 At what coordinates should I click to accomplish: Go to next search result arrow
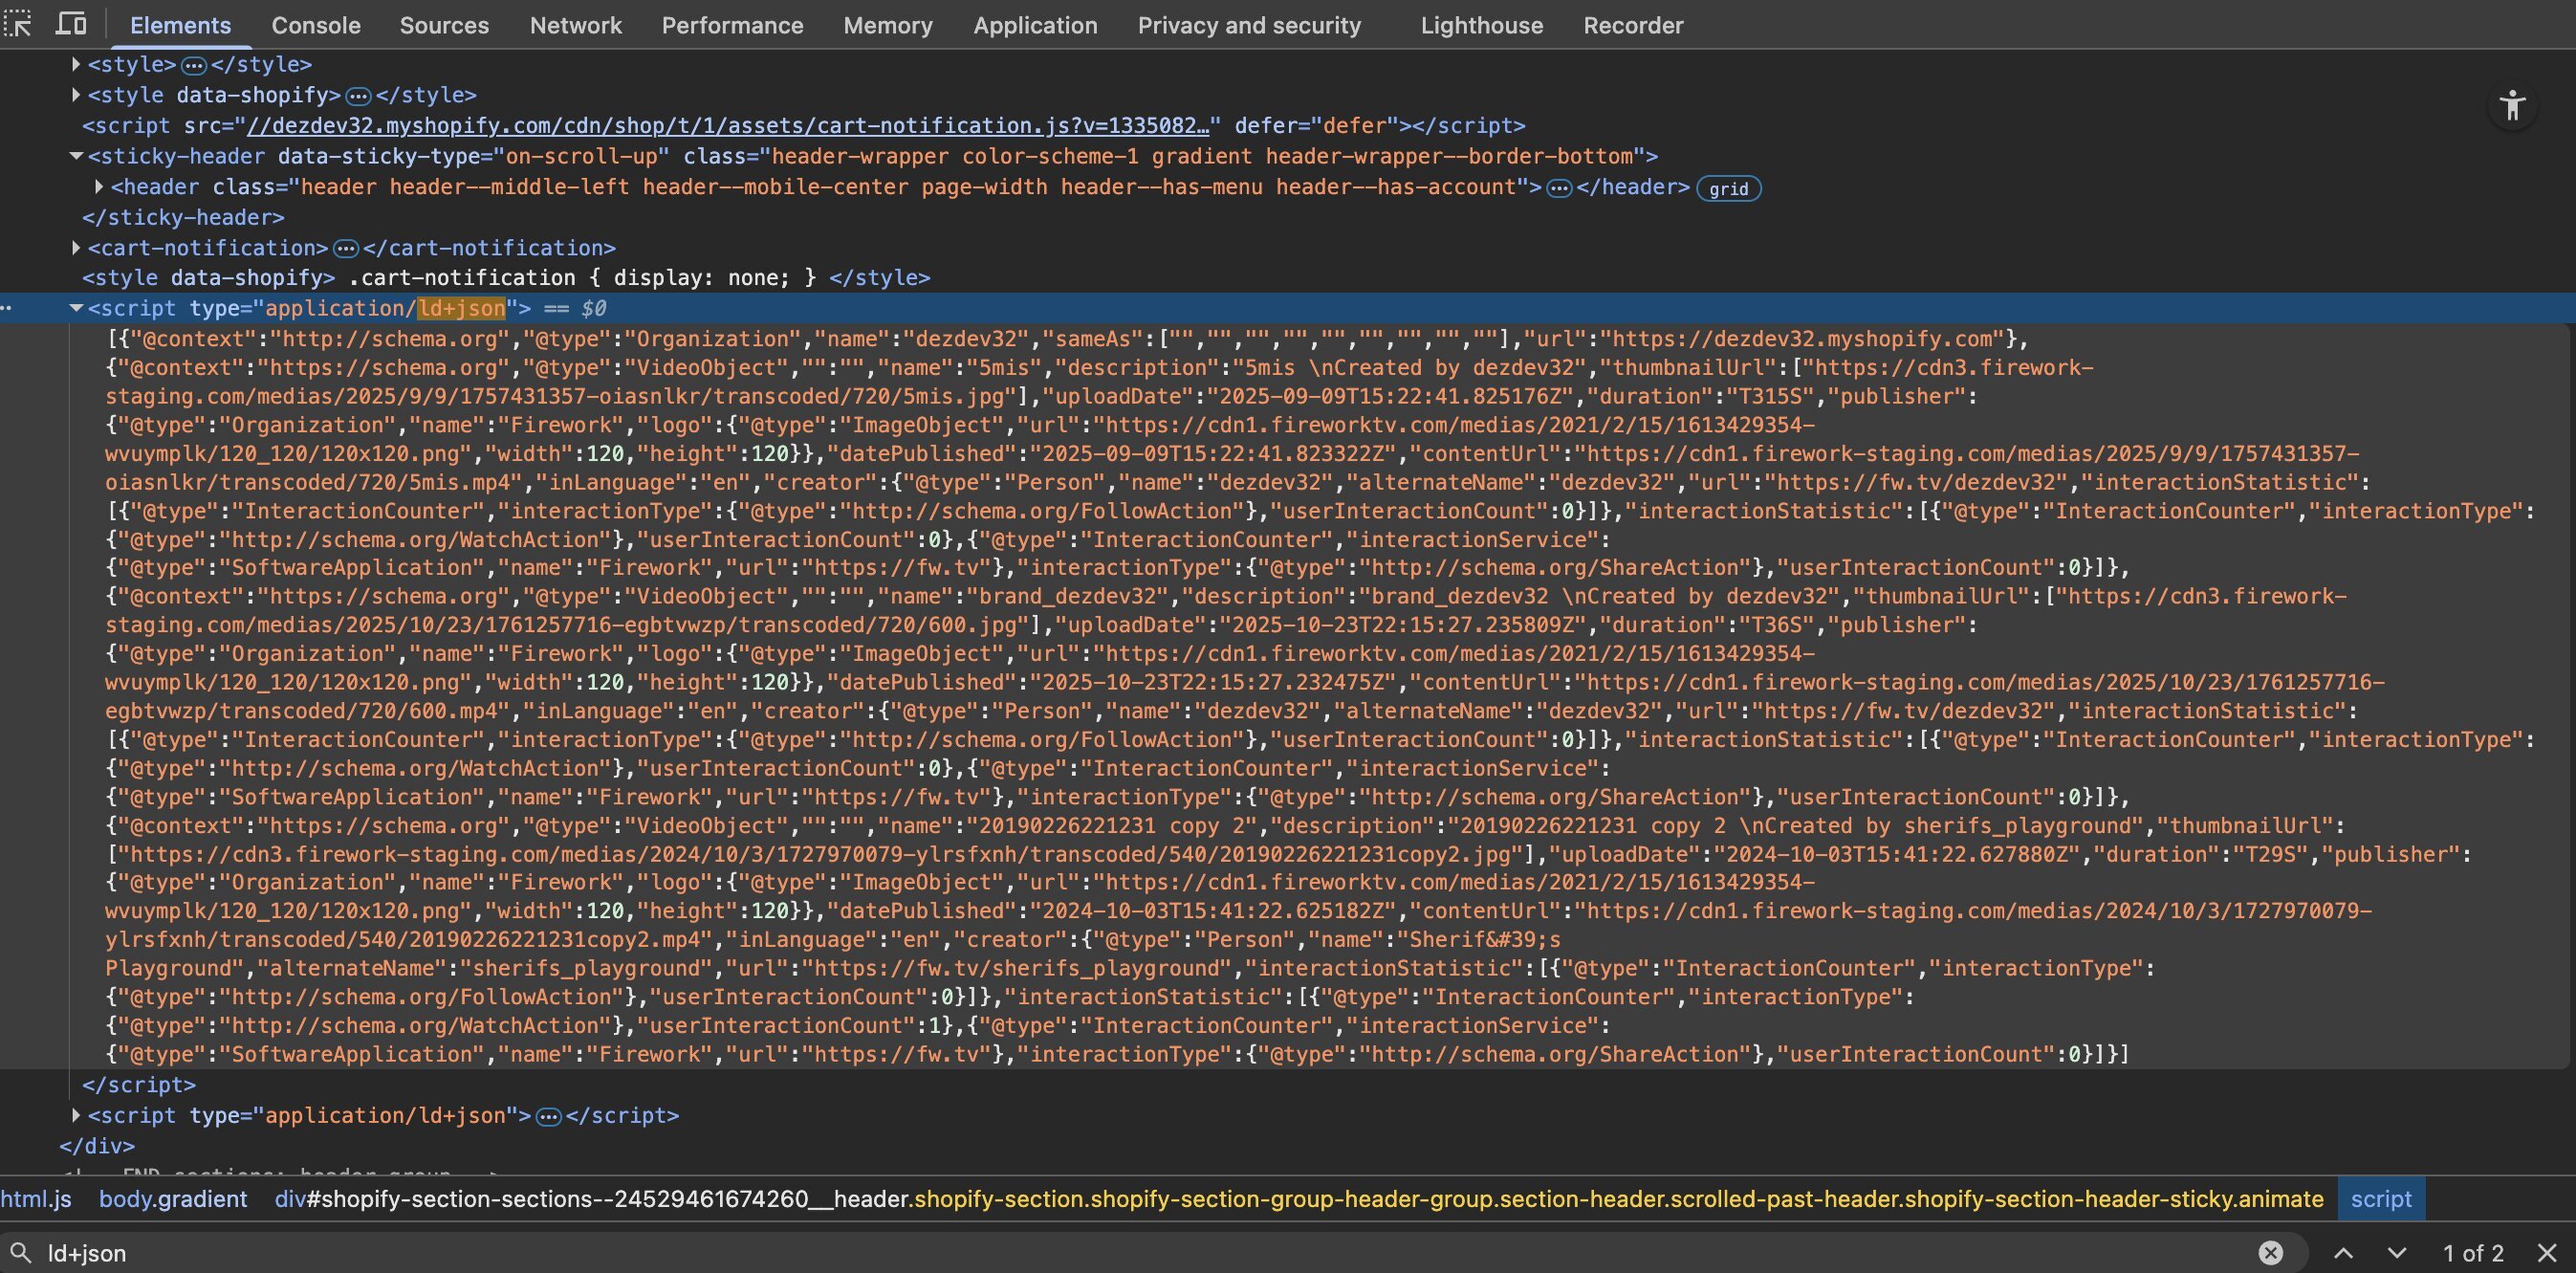(2396, 1252)
